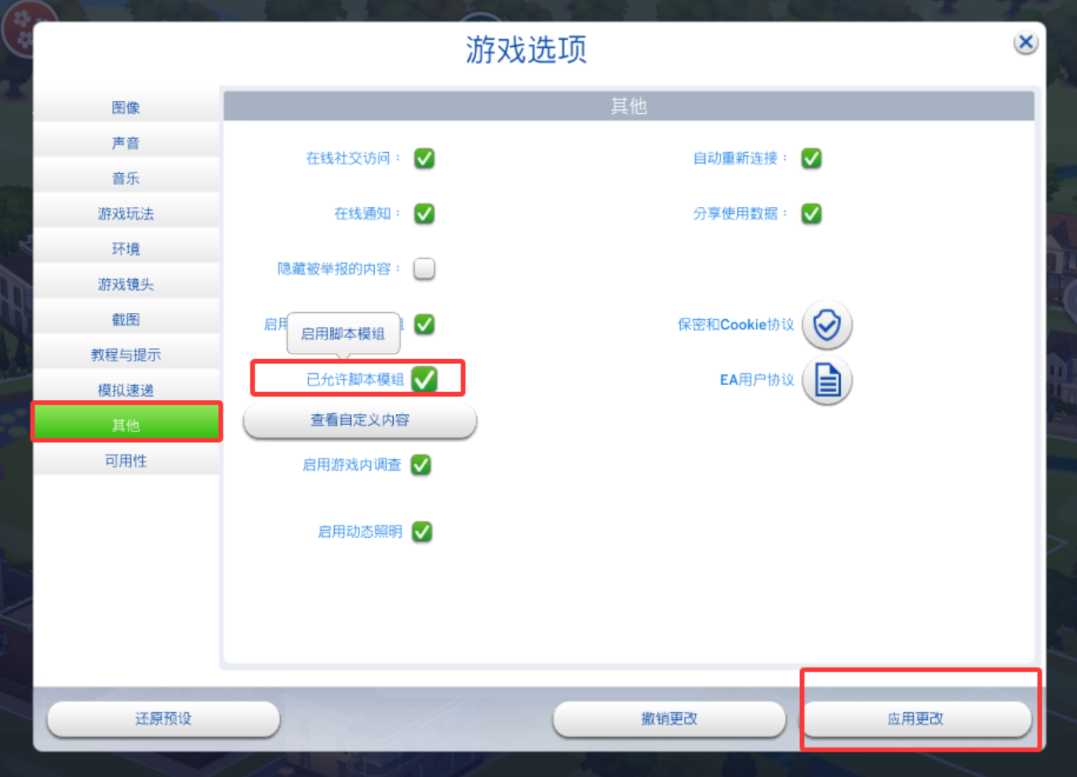1077x777 pixels.
Task: Uncheck the 启用动态照明 checkbox
Action: click(422, 532)
